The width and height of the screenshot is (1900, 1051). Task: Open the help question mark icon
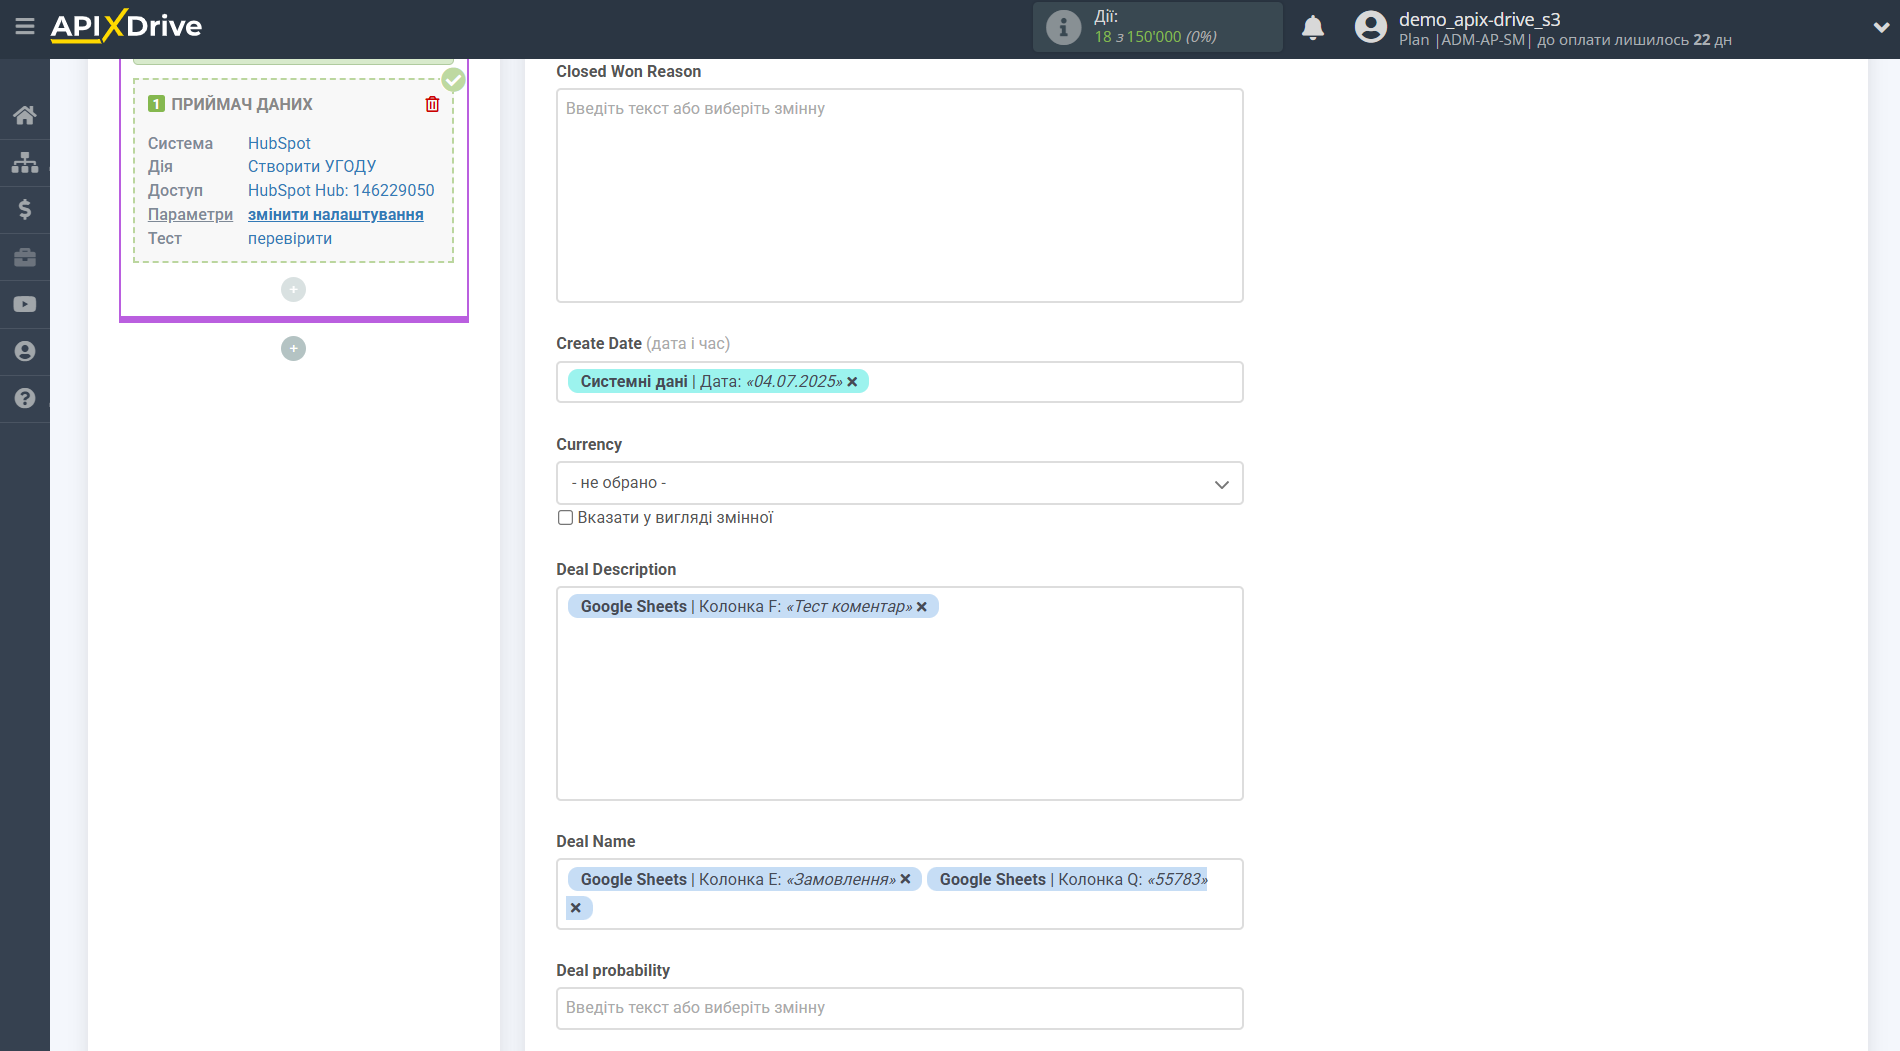(x=25, y=398)
